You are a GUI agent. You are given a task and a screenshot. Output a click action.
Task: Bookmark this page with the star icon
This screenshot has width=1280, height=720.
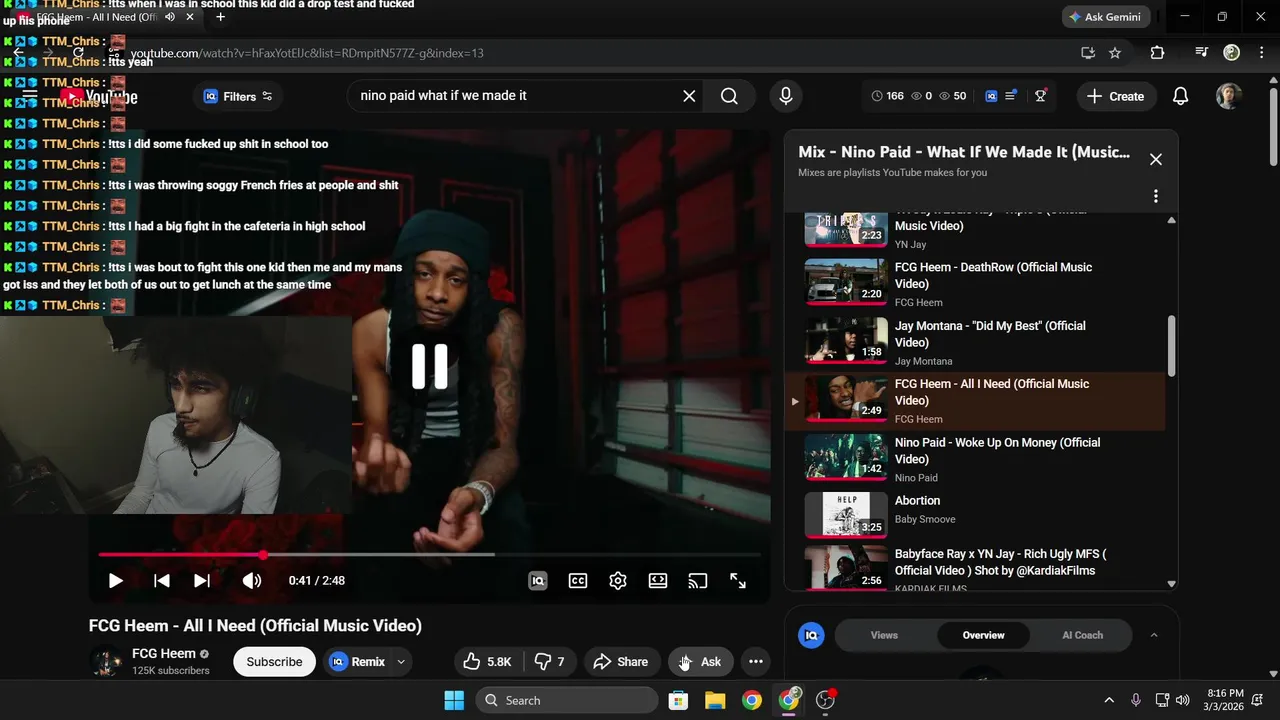click(x=1115, y=53)
